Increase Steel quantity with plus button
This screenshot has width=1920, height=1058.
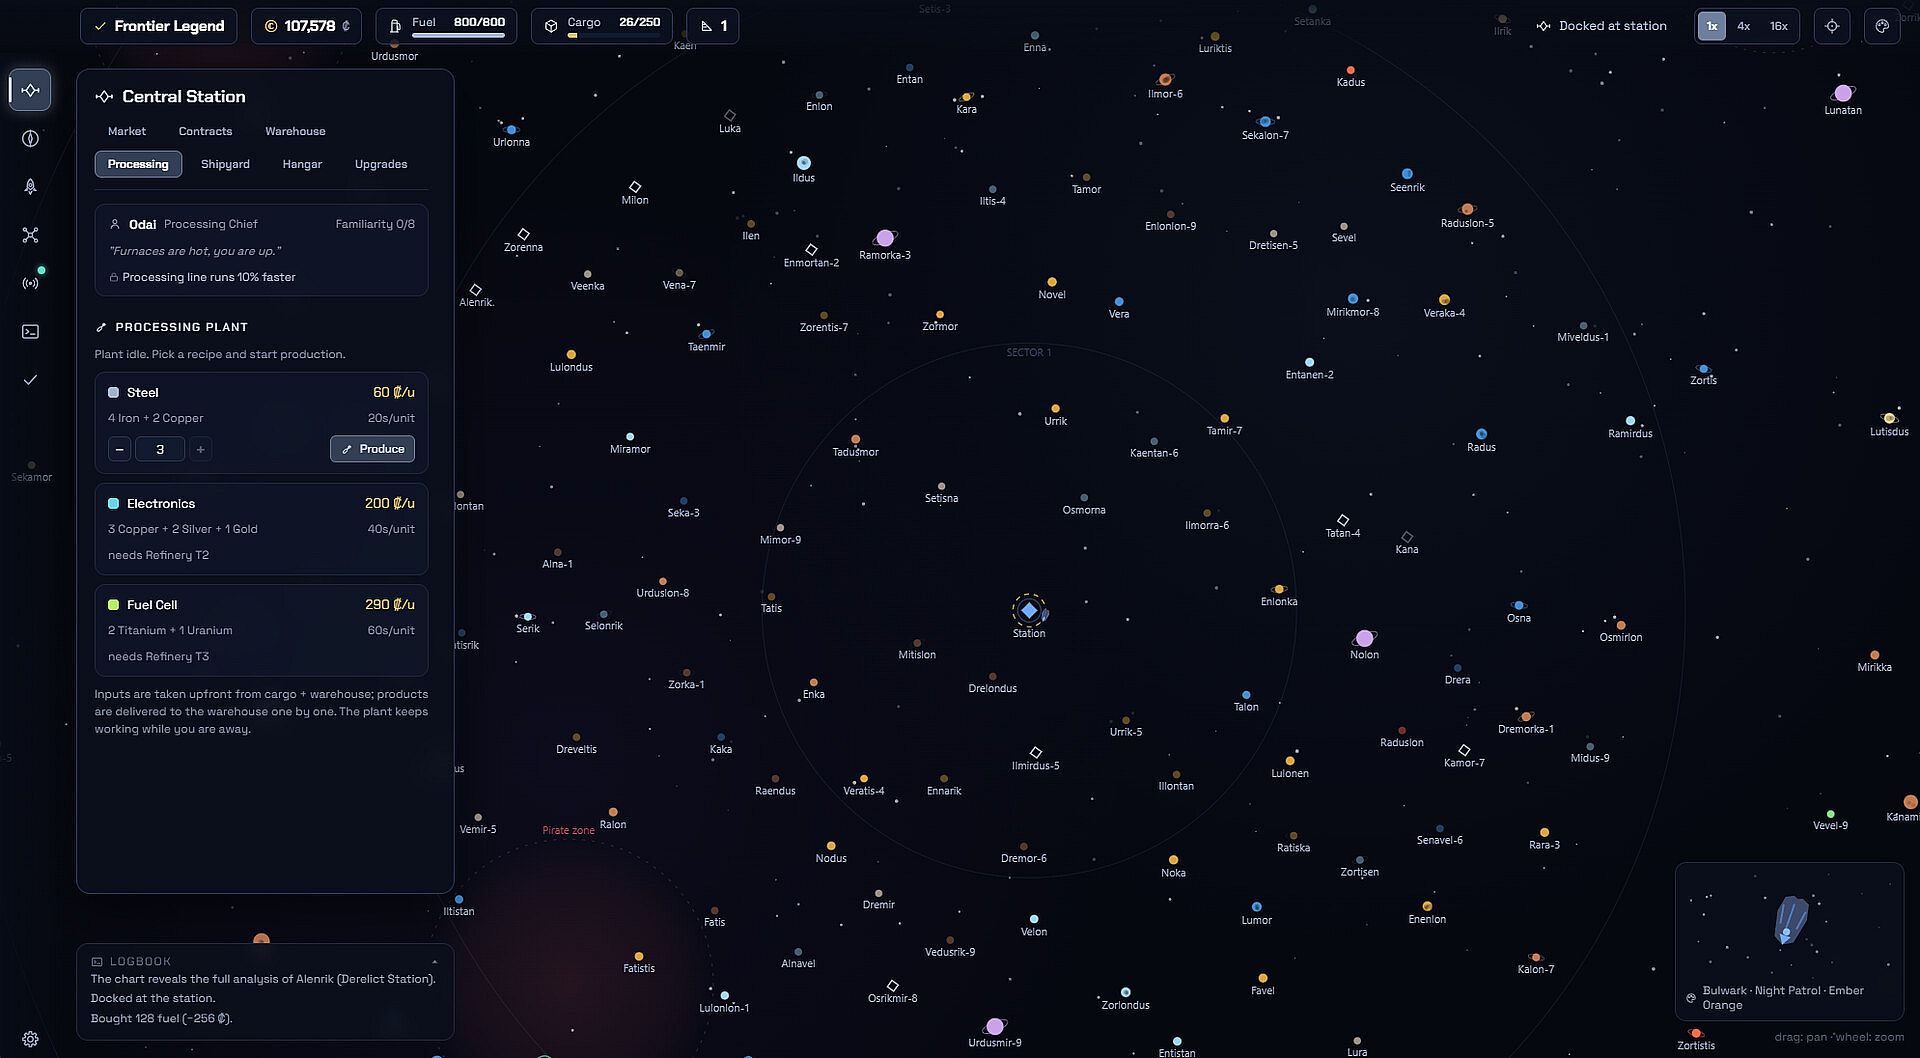200,450
